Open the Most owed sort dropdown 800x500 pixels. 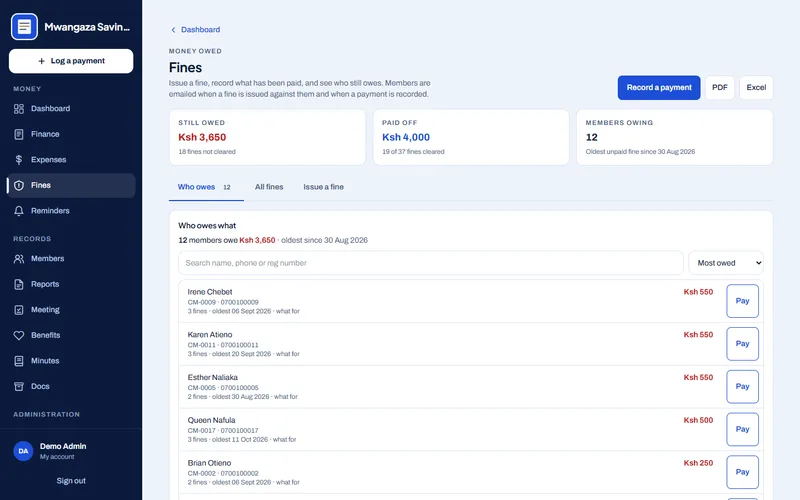[726, 263]
